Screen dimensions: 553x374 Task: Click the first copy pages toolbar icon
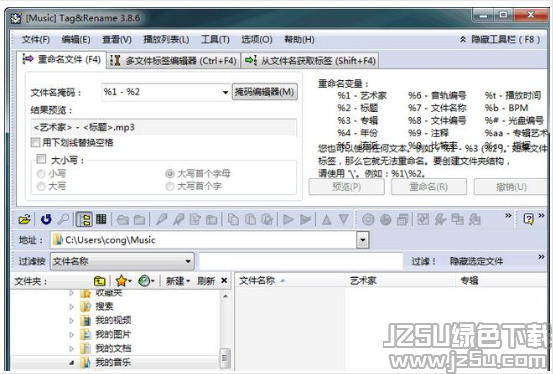tap(233, 219)
